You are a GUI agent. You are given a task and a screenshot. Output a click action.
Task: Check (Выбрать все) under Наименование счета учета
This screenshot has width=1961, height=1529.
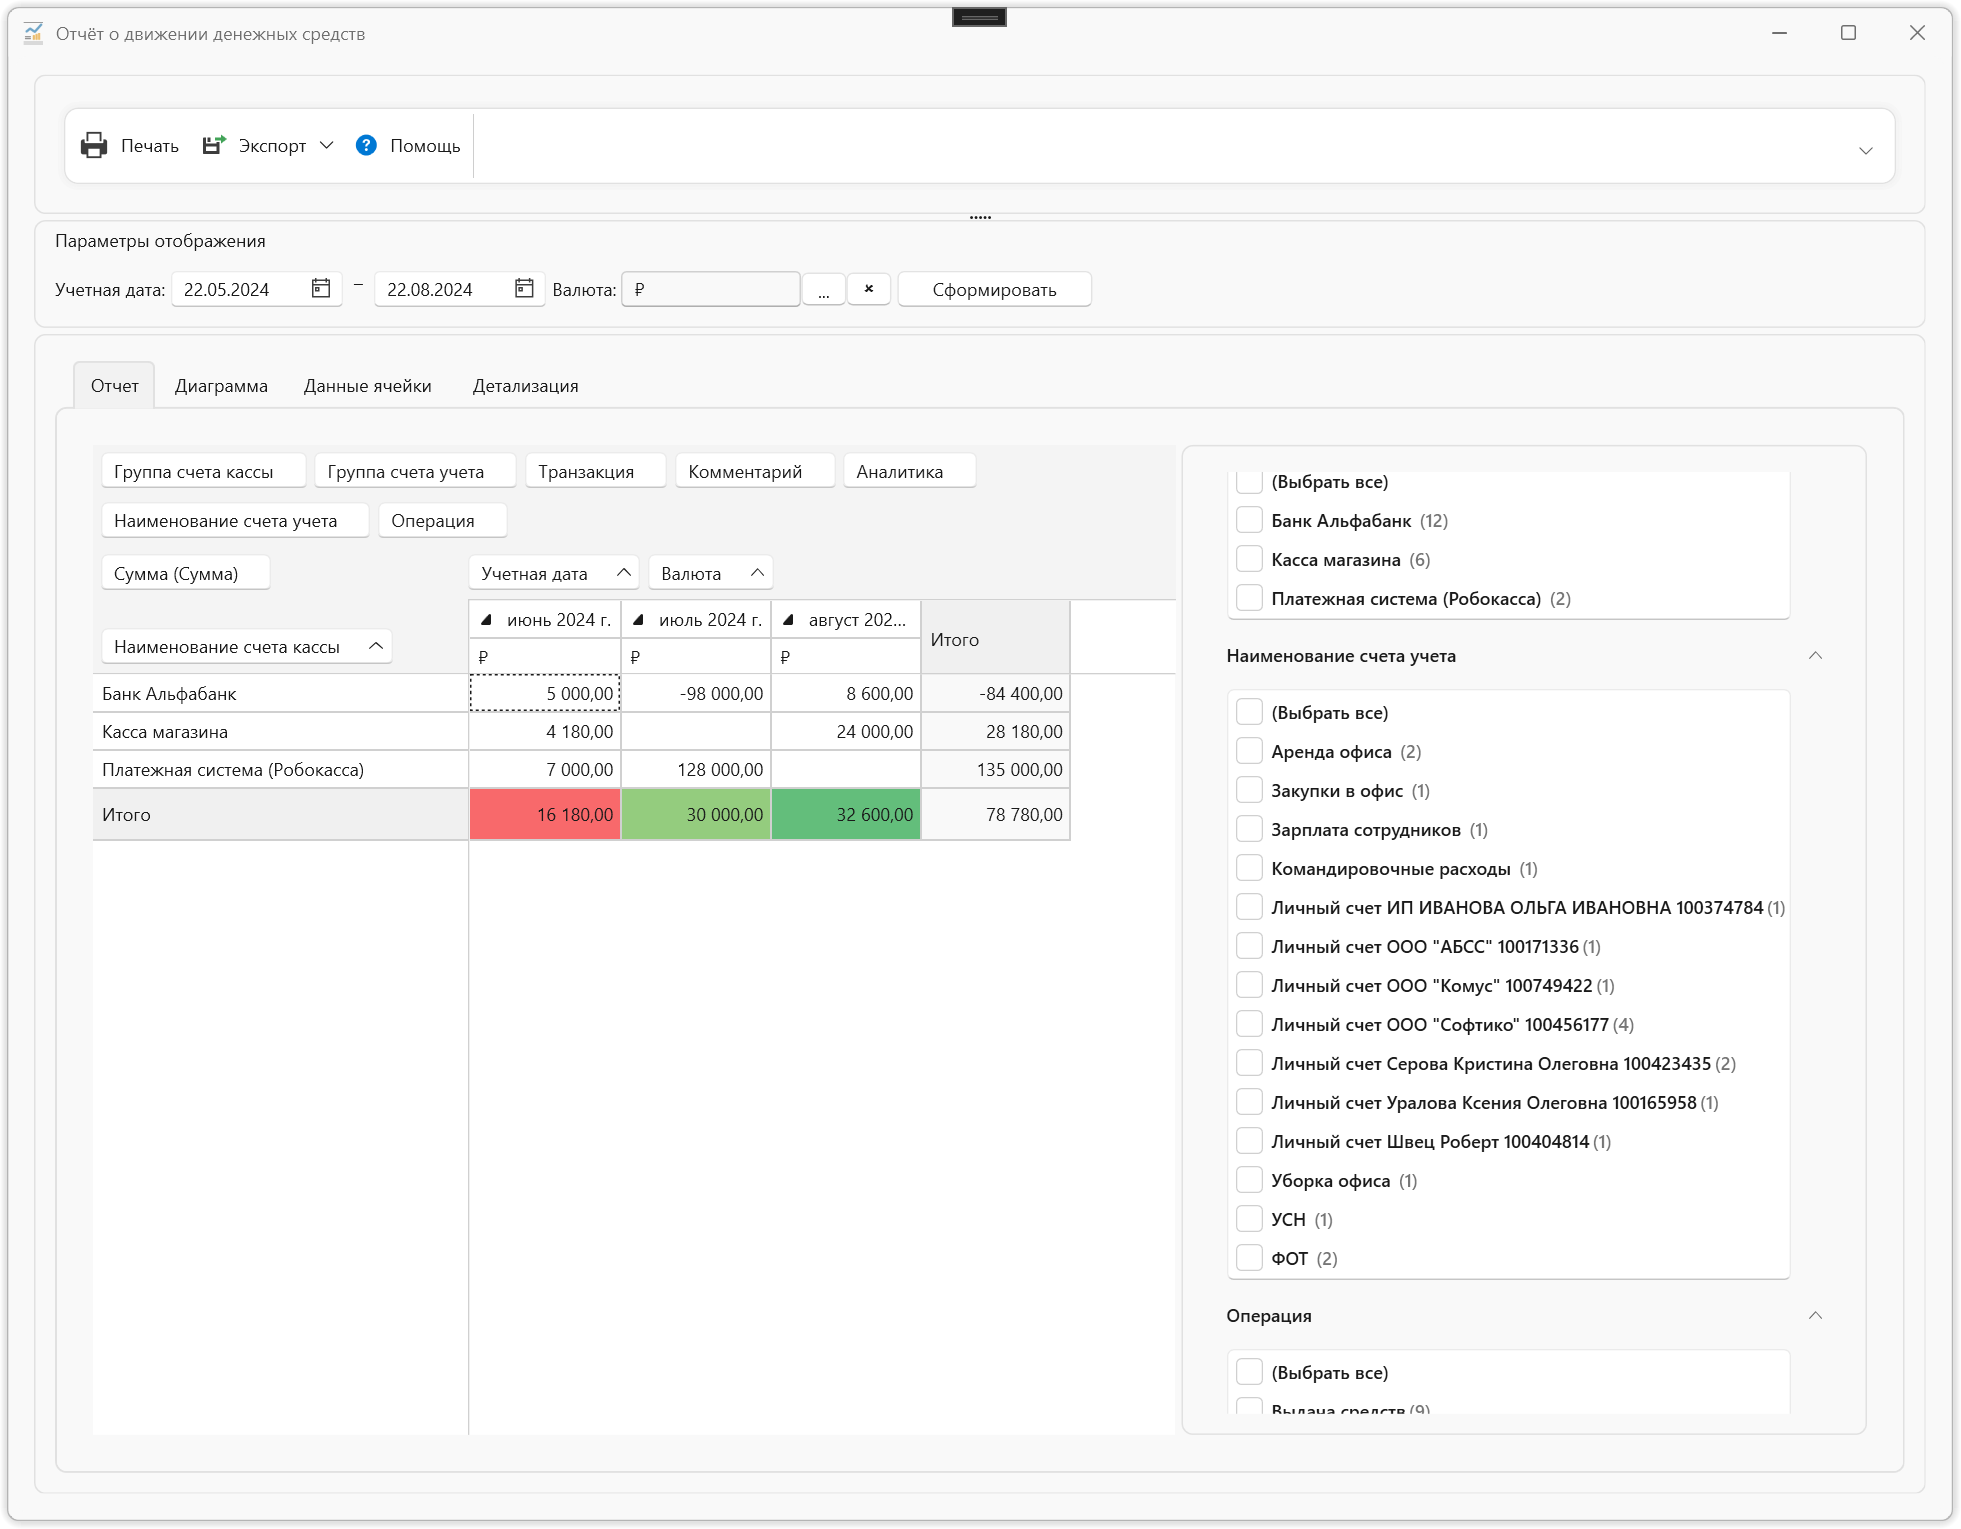pyautogui.click(x=1249, y=712)
